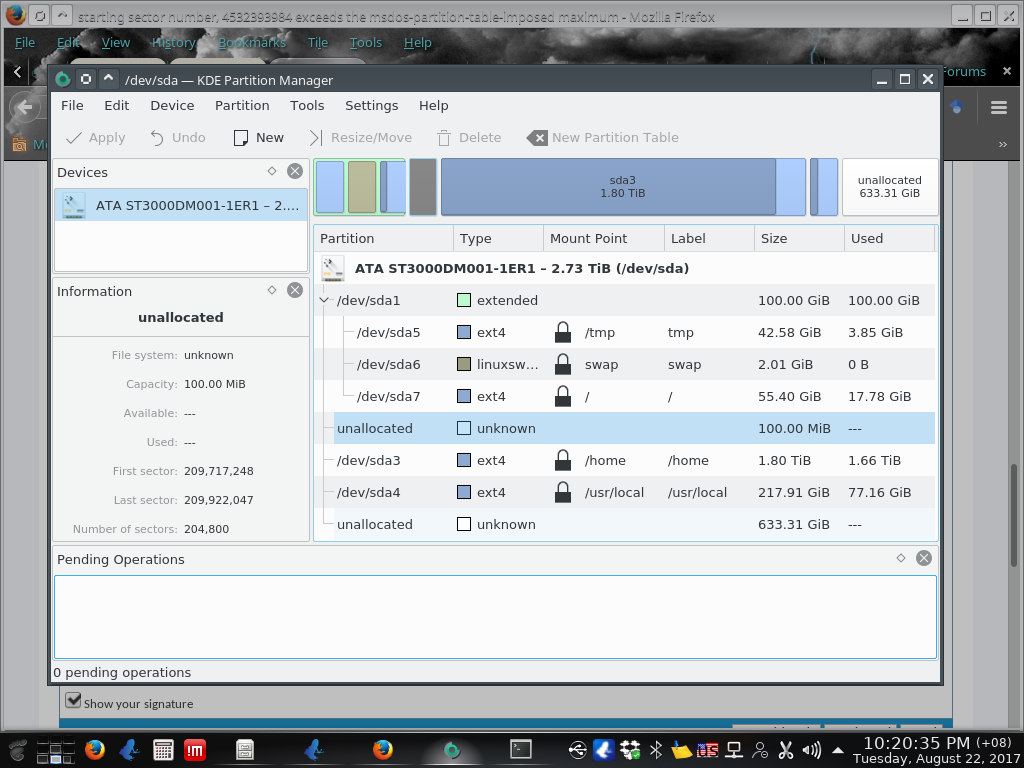
Task: Click the Mount Point column header
Action: [x=589, y=238]
